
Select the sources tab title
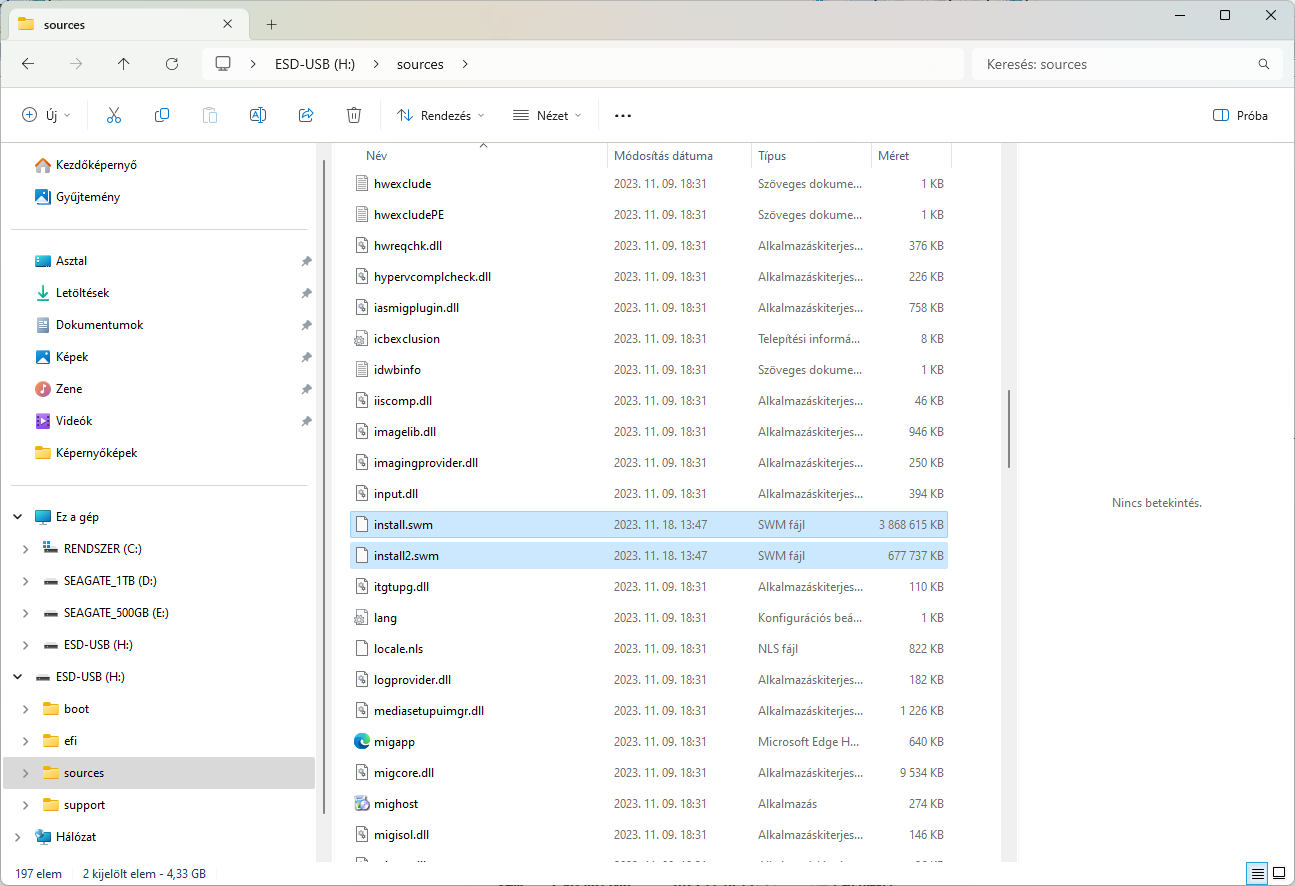tap(64, 25)
